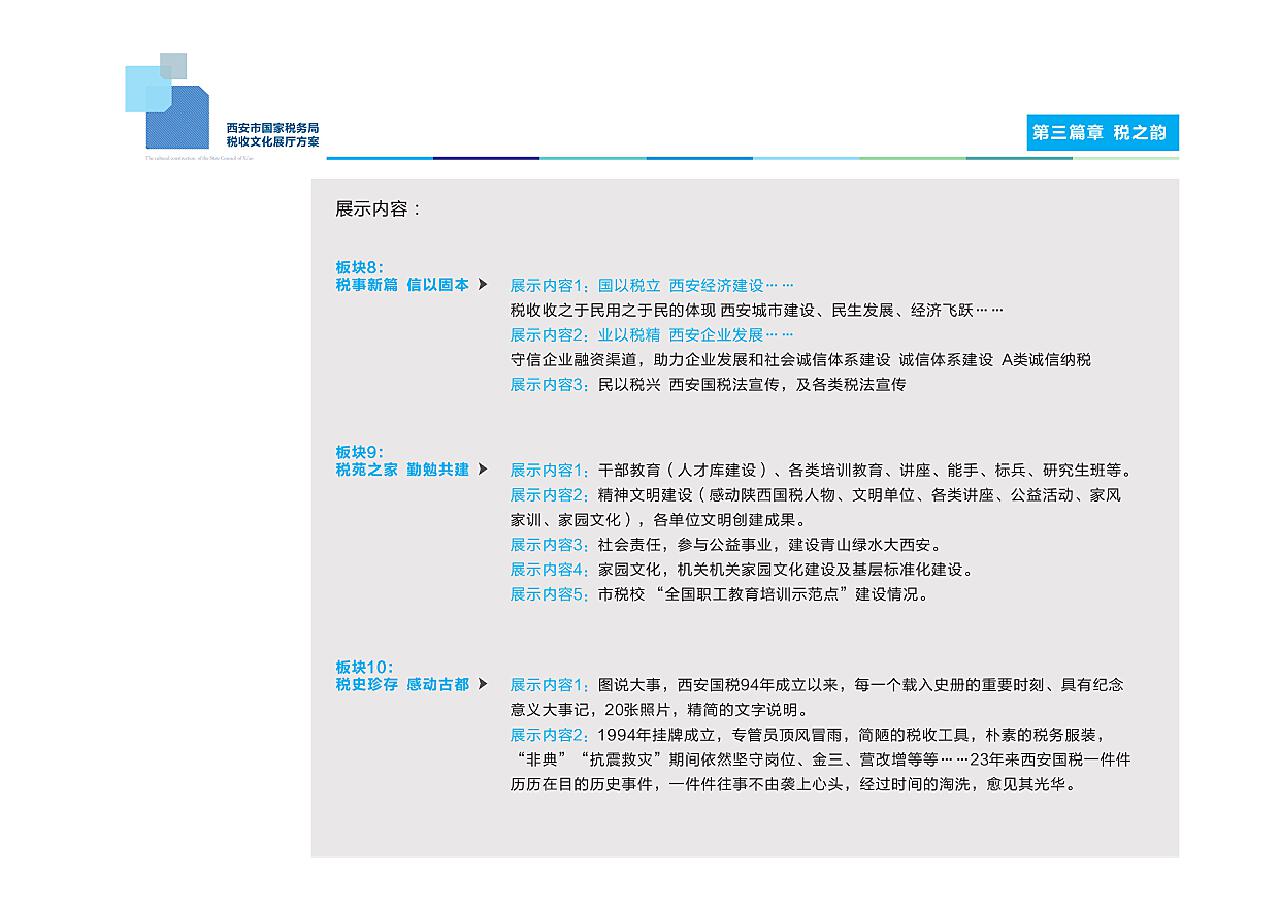Viewport: 1280px width, 905px height.
Task: Click the line 干部教育（人才库建设）
Action: coord(822,470)
